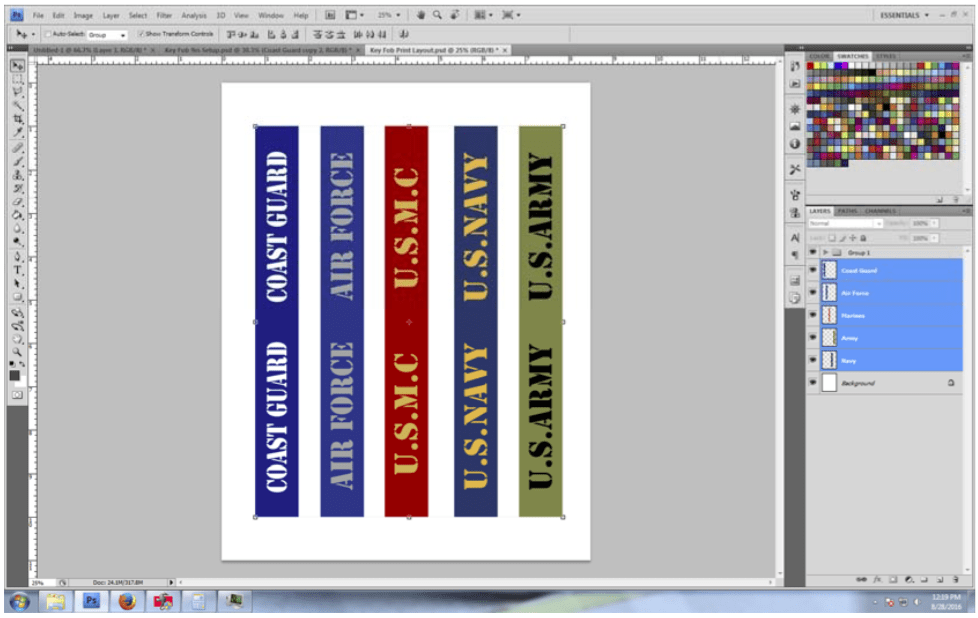Screen dimensions: 978x618
Task: Select the Move tool in the toolbox
Action: 17,65
